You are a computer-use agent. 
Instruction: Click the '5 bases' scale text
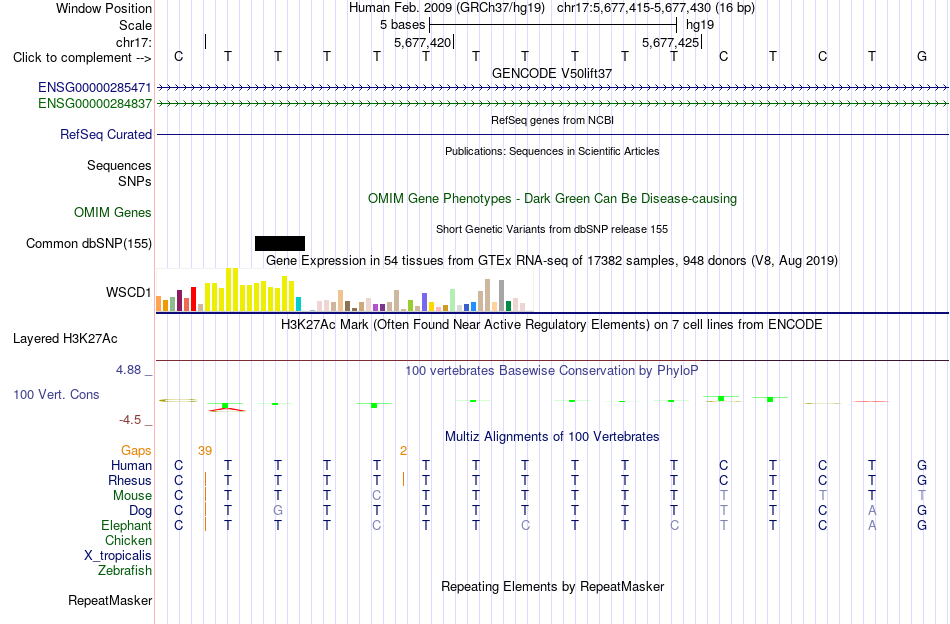pos(402,25)
